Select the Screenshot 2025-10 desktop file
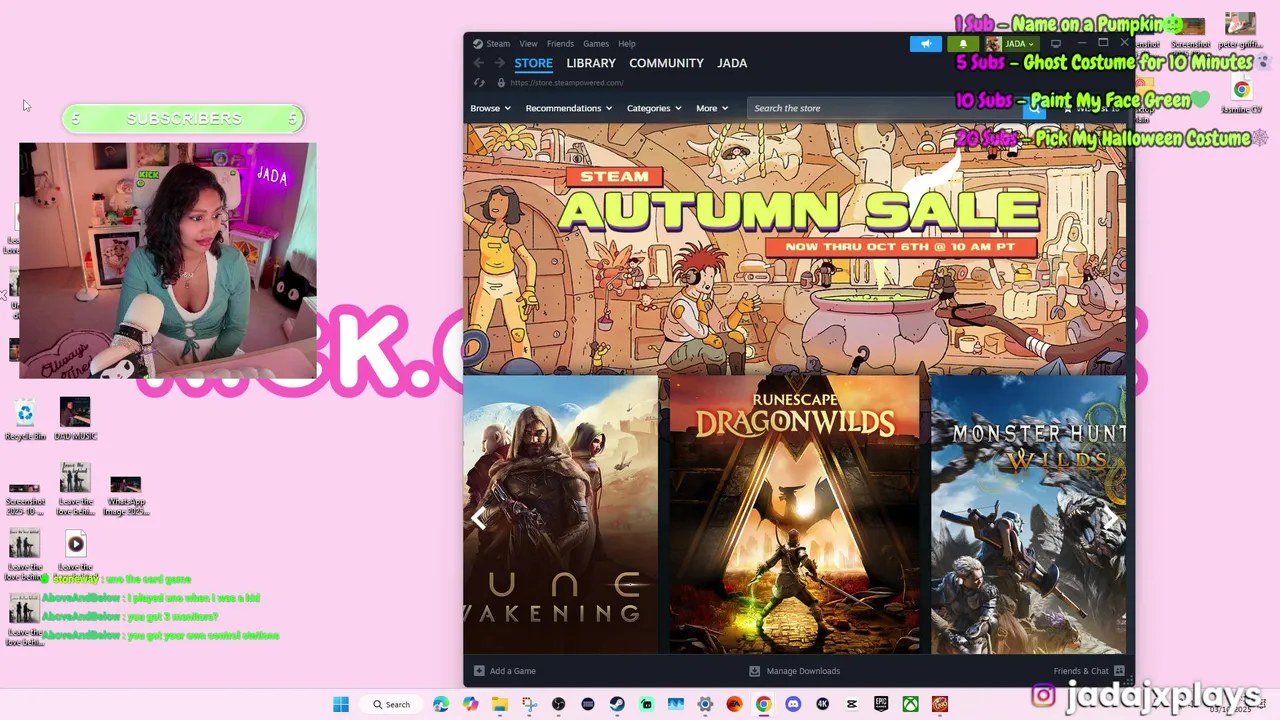 pos(25,498)
